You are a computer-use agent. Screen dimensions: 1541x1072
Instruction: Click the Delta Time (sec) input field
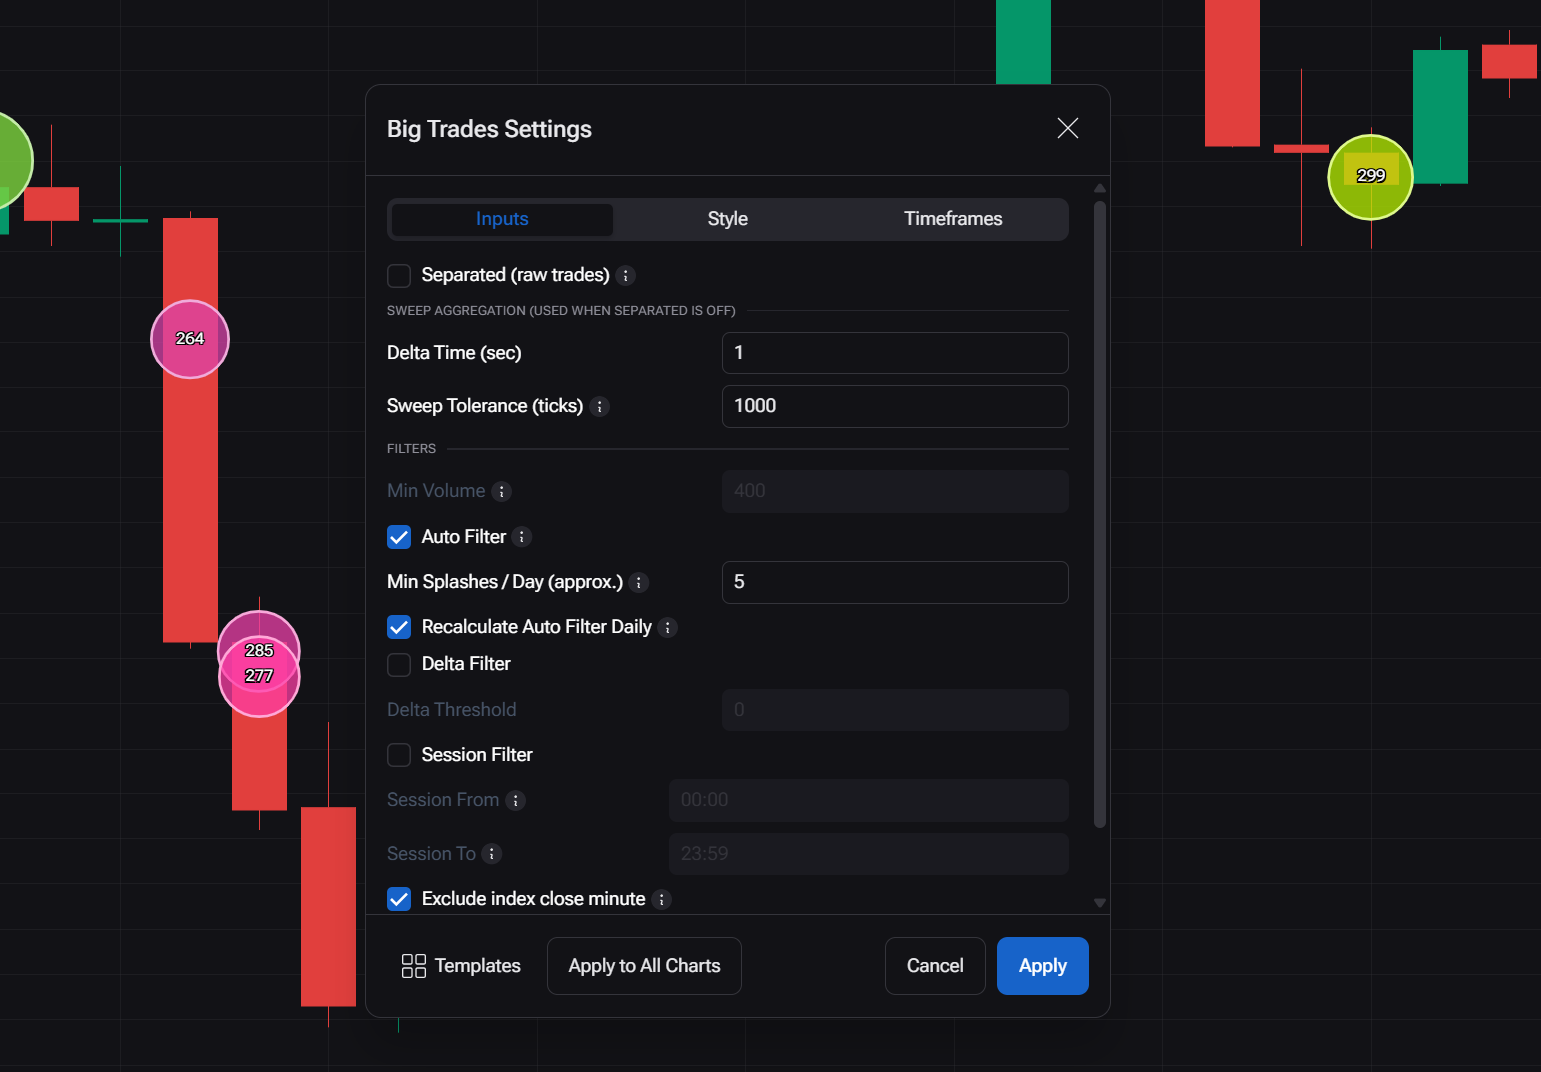pos(895,353)
